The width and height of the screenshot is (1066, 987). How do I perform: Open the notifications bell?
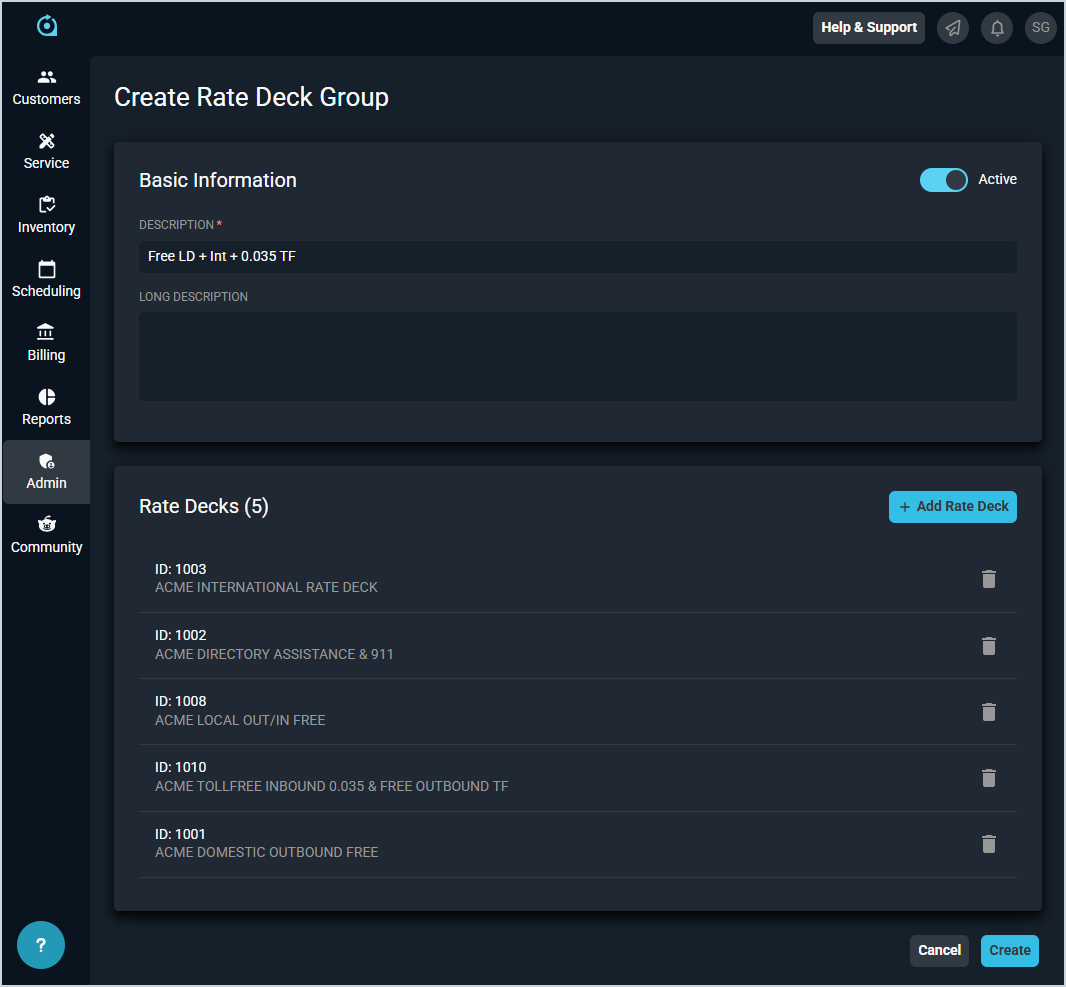point(997,28)
